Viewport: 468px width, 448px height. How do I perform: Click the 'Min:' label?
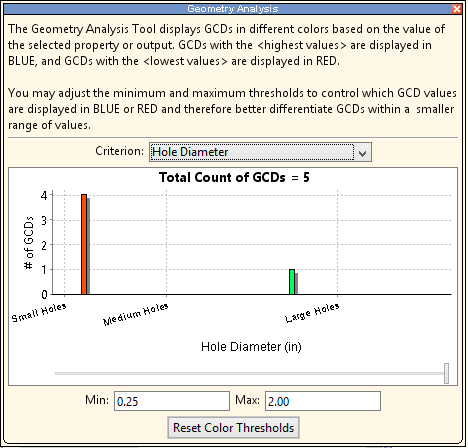97,400
